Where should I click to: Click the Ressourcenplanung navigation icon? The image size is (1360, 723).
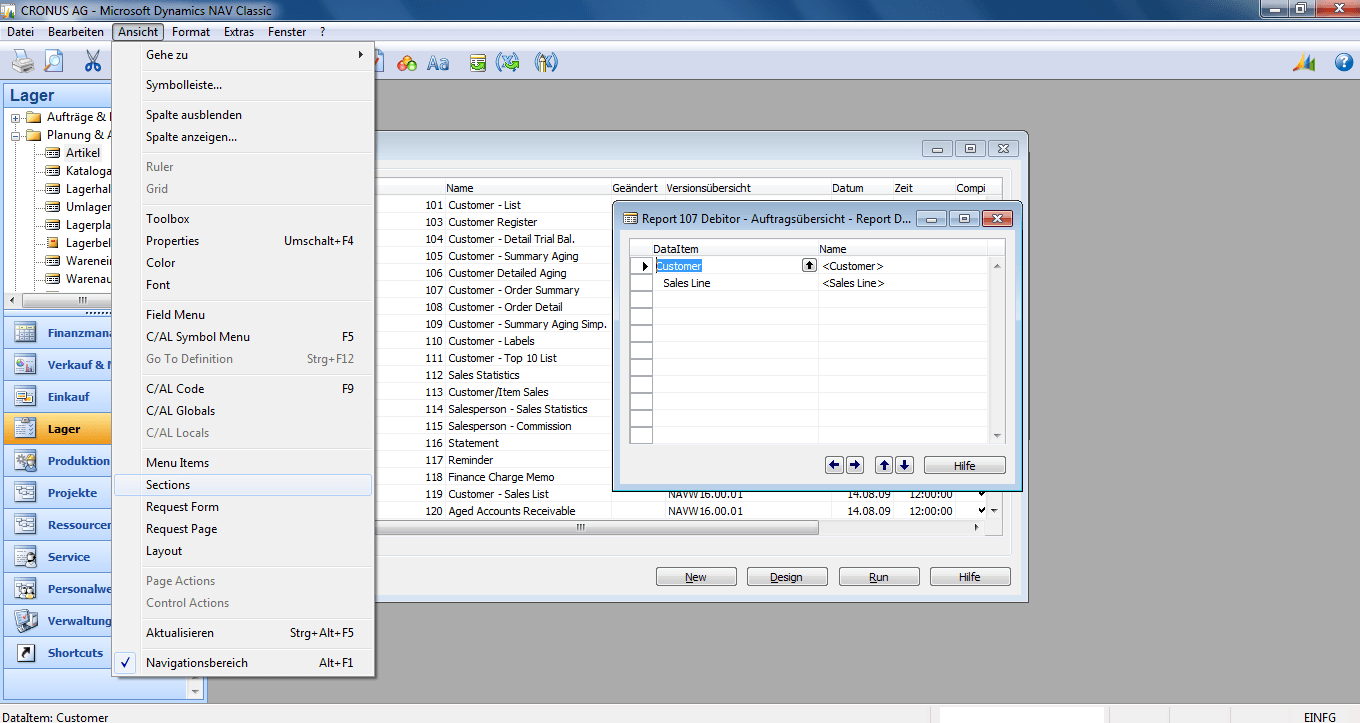26,525
